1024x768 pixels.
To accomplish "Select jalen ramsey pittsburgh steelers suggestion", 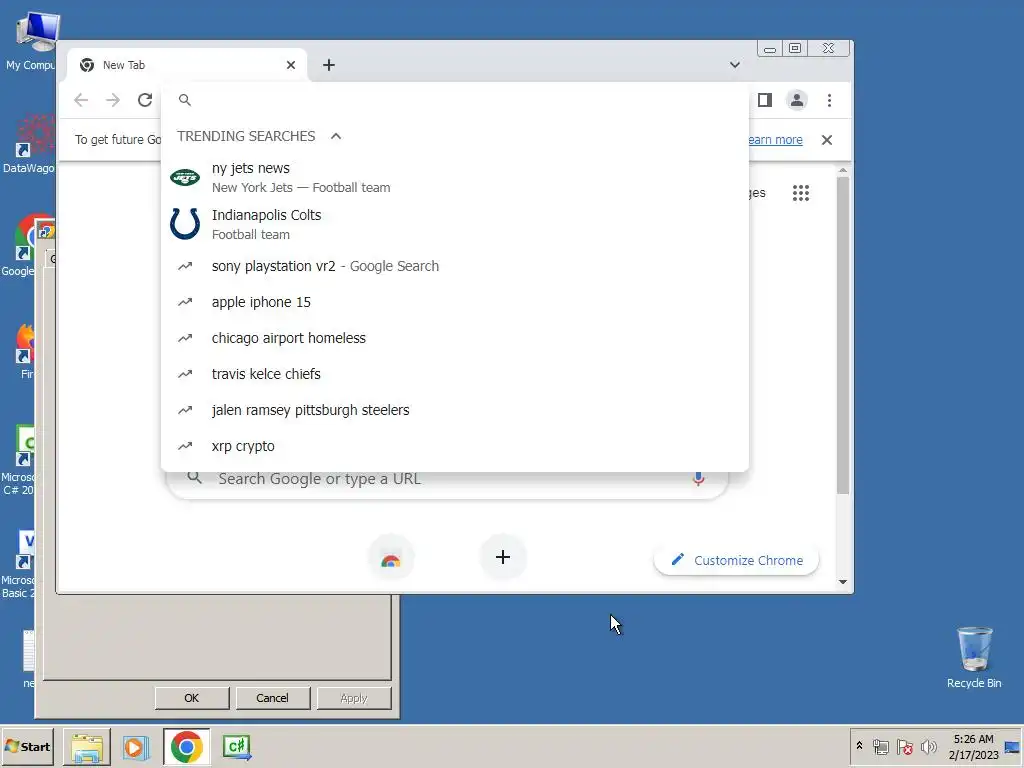I will (x=455, y=410).
